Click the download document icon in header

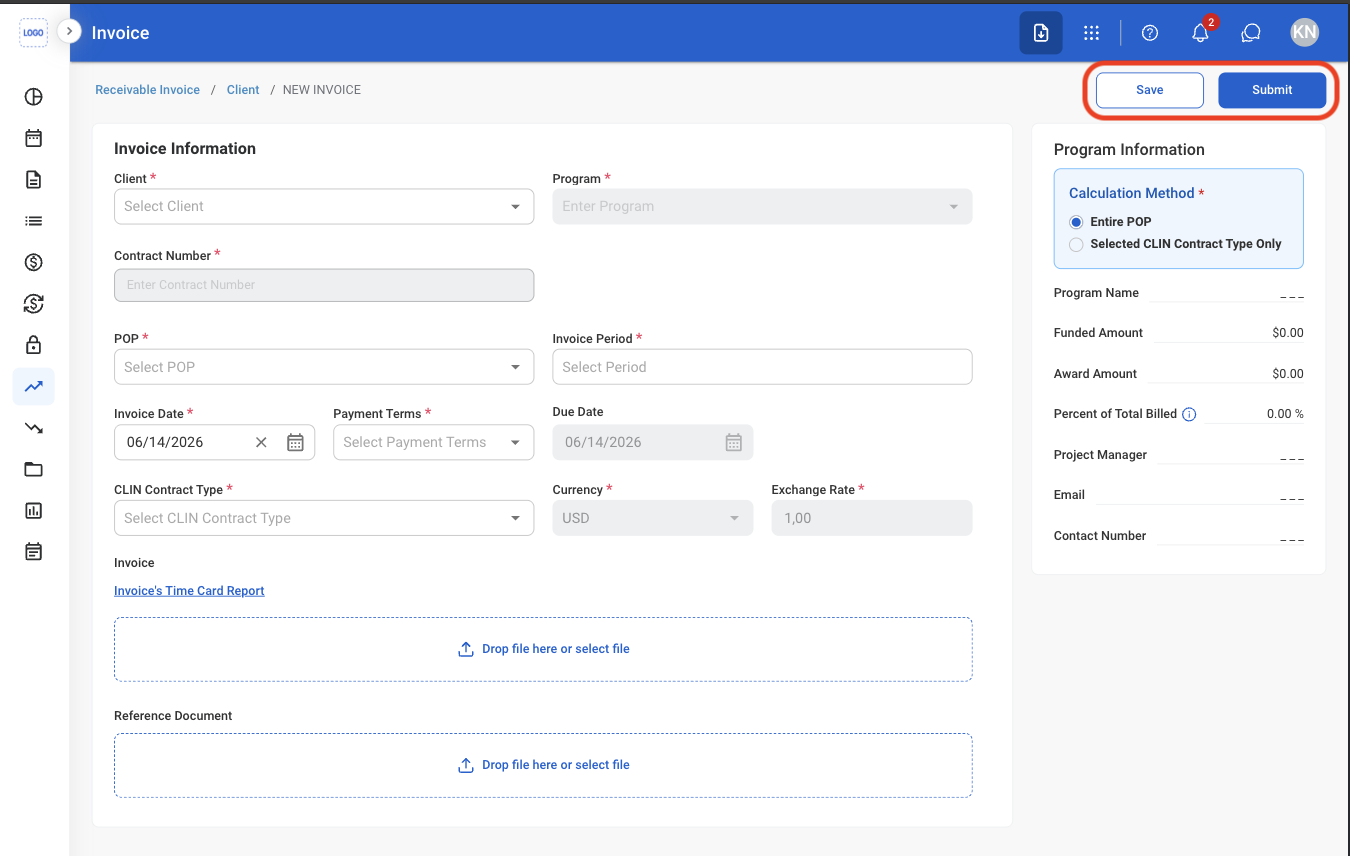tap(1041, 33)
